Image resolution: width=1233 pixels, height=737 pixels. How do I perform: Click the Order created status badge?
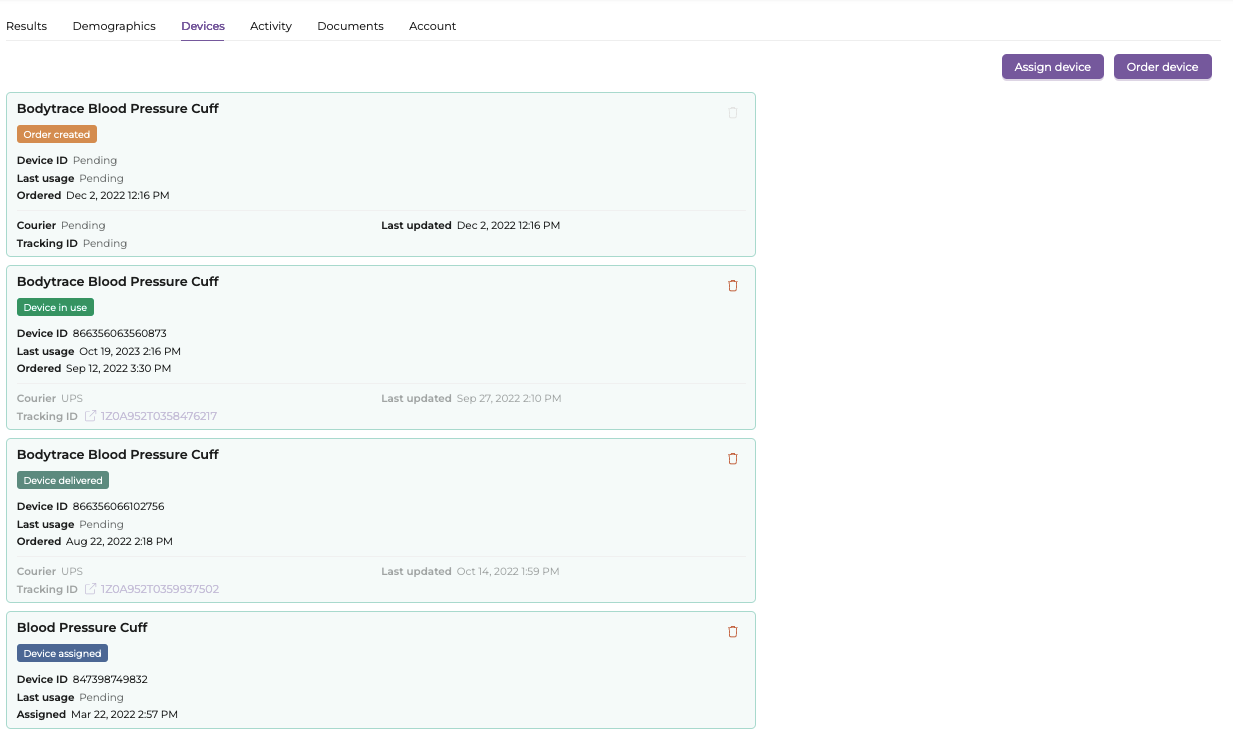pos(57,134)
